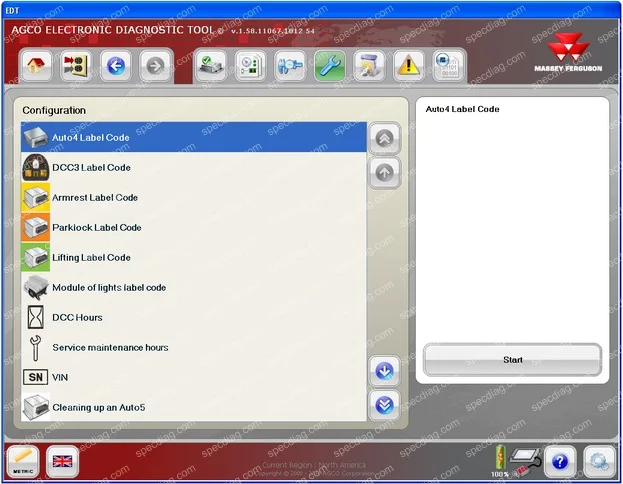Select Service maintenance hours item
This screenshot has width=623, height=484.
(193, 347)
